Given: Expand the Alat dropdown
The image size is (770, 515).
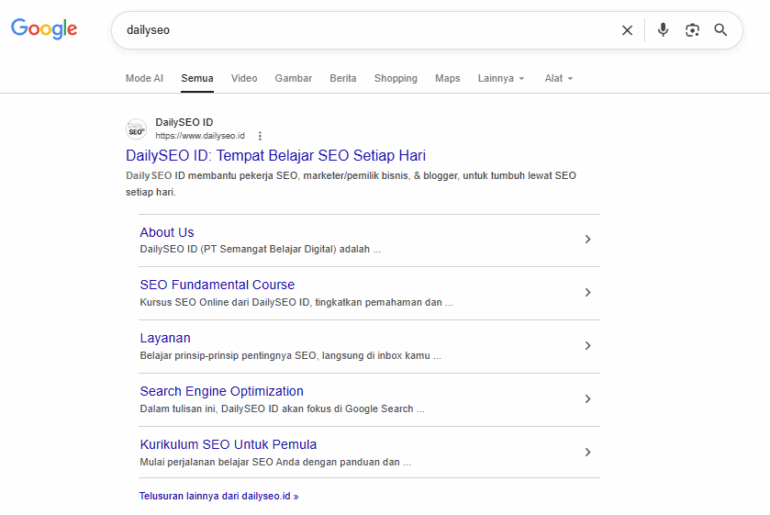Looking at the screenshot, I should [x=559, y=79].
